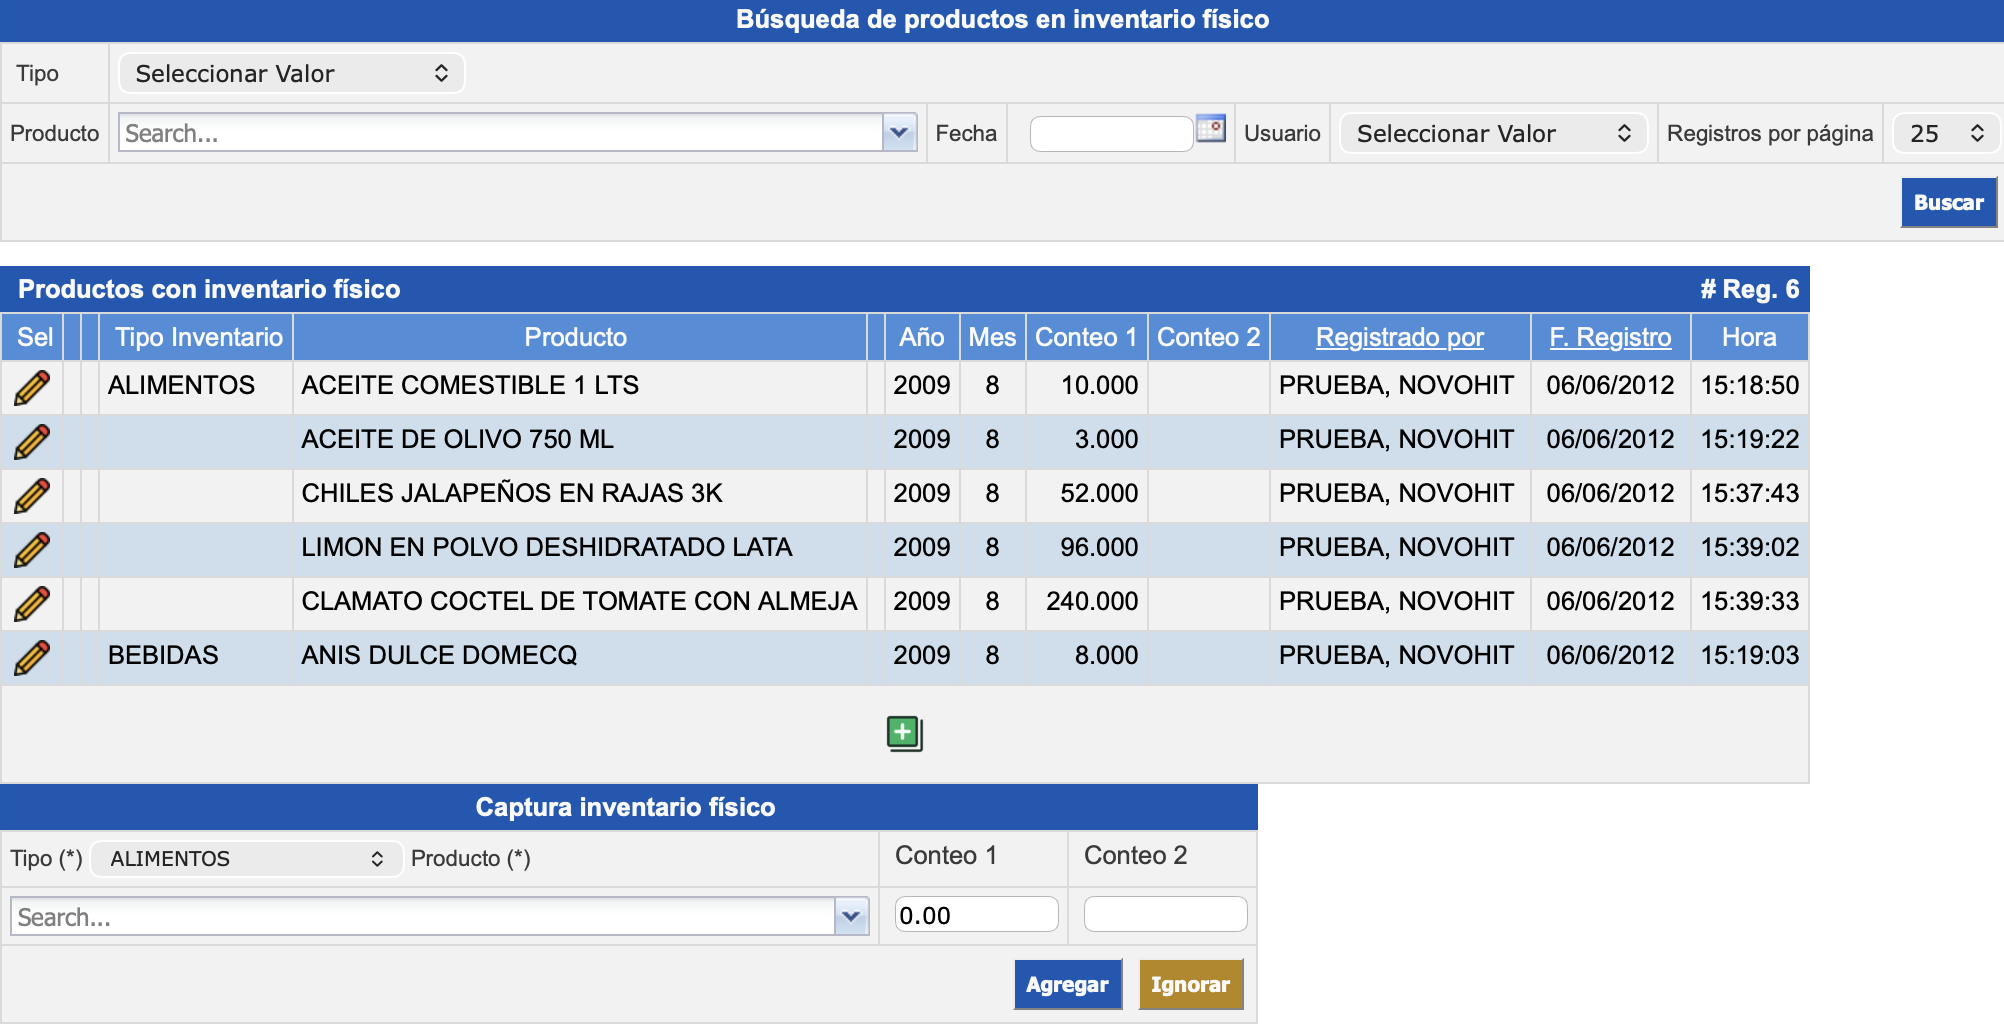Click the Agregar button
This screenshot has height=1028, width=2004.
point(1067,985)
